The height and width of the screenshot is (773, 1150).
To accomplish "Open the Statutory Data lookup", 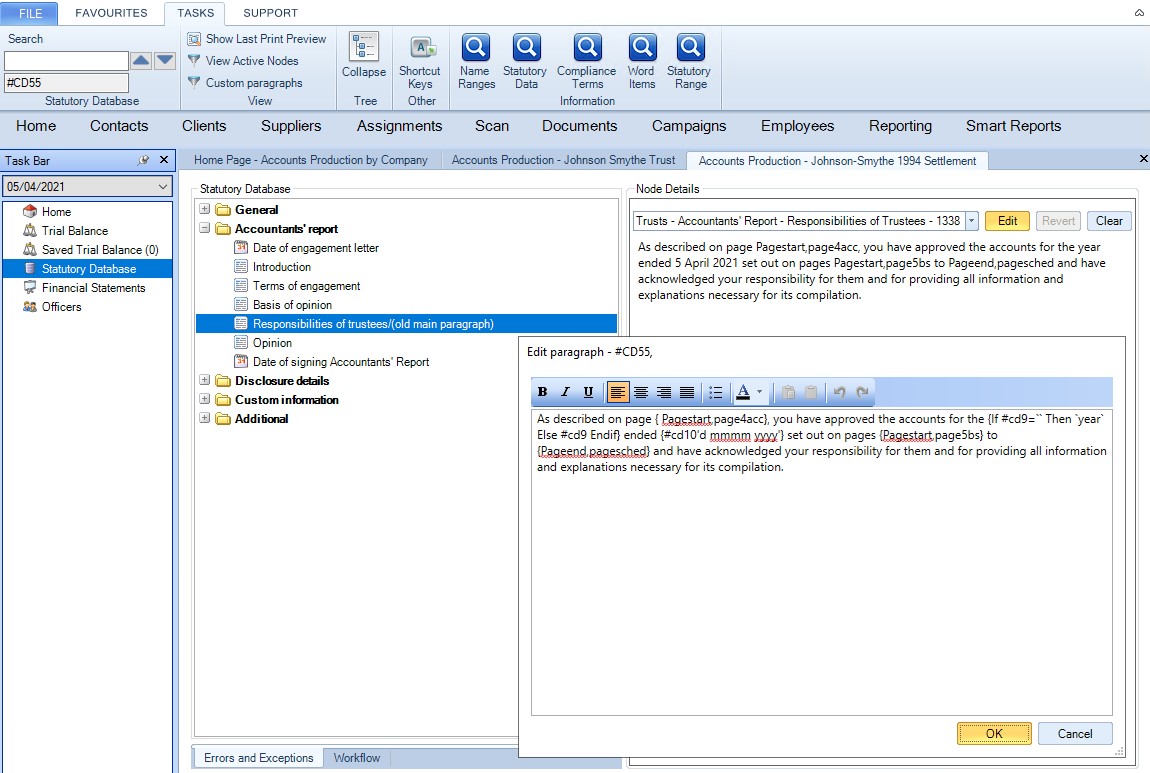I will [x=525, y=62].
